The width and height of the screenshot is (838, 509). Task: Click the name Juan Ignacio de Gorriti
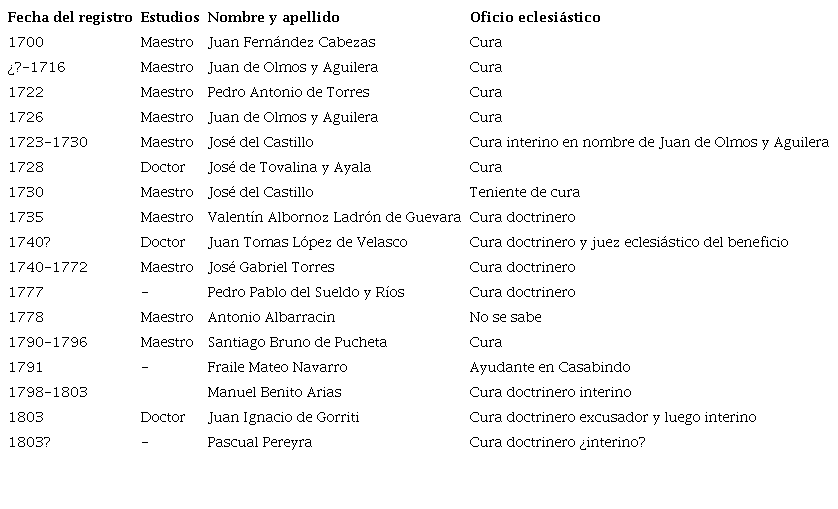[x=283, y=418]
